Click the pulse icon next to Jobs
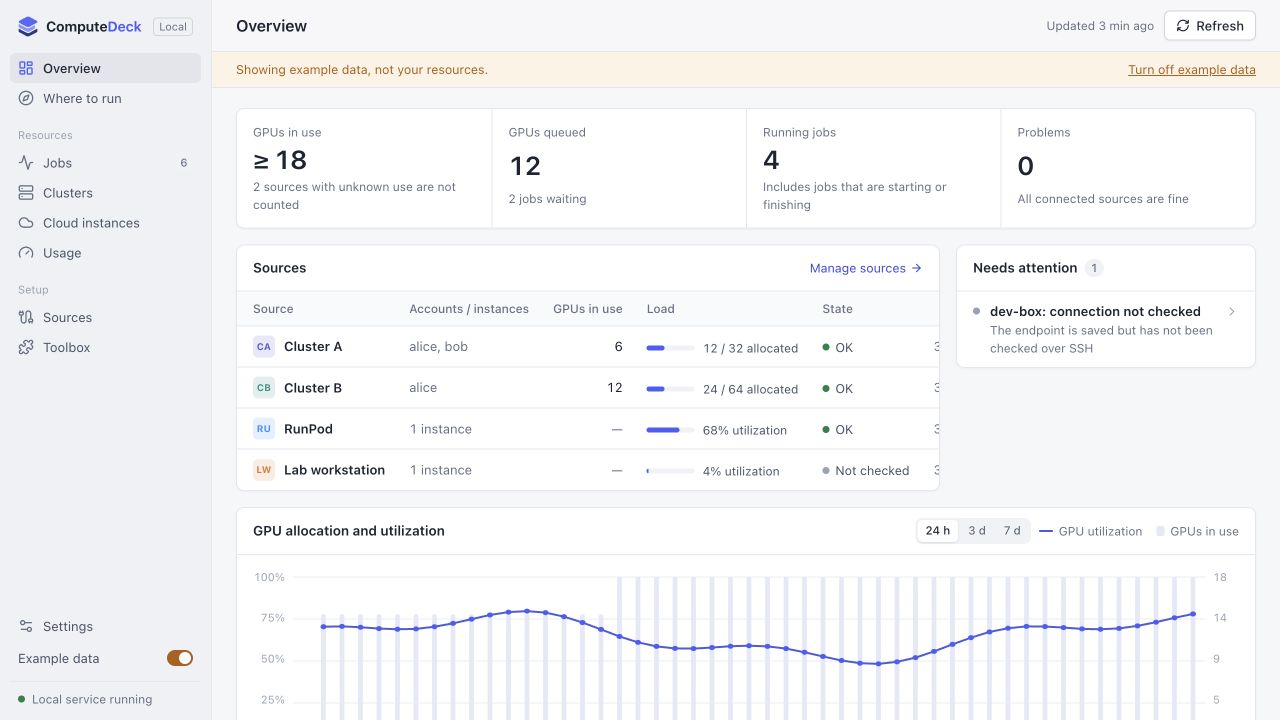This screenshot has width=1280, height=720. coord(26,163)
